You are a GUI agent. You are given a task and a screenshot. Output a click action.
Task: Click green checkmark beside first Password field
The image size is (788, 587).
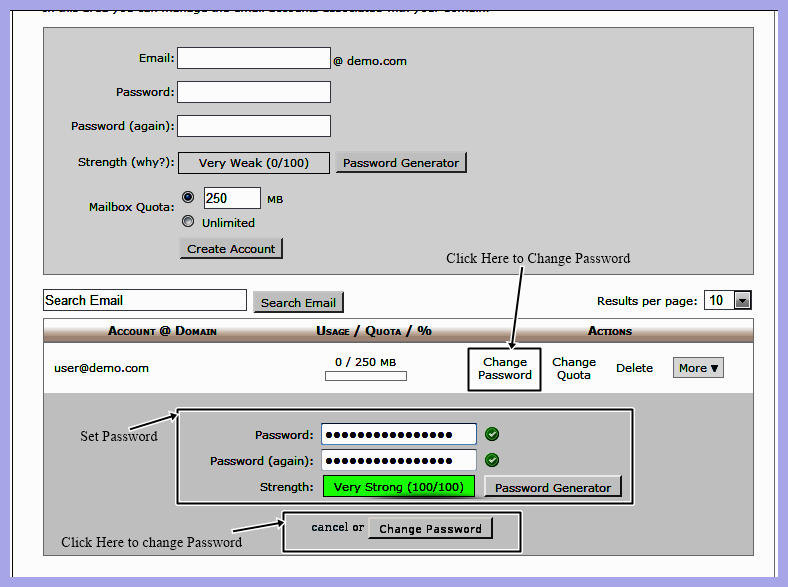tap(492, 434)
